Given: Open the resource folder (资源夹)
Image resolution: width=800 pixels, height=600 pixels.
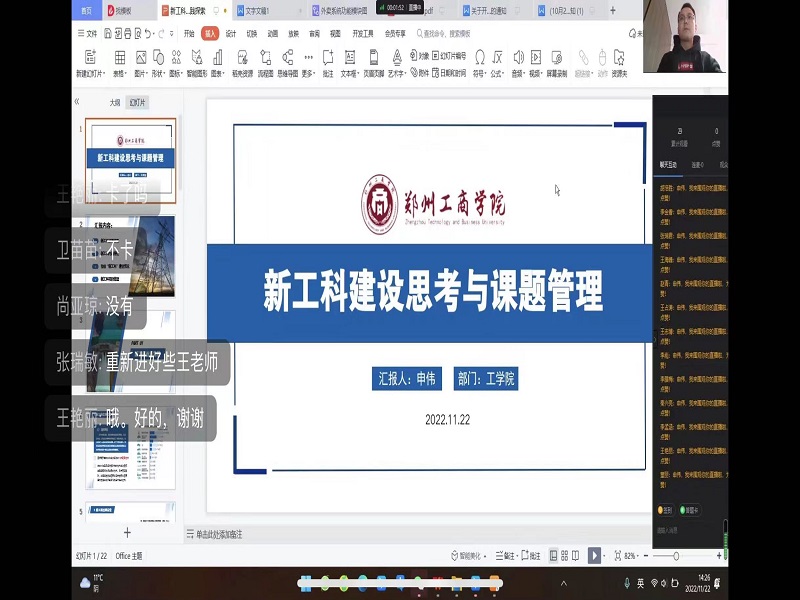Looking at the screenshot, I should coord(619,63).
